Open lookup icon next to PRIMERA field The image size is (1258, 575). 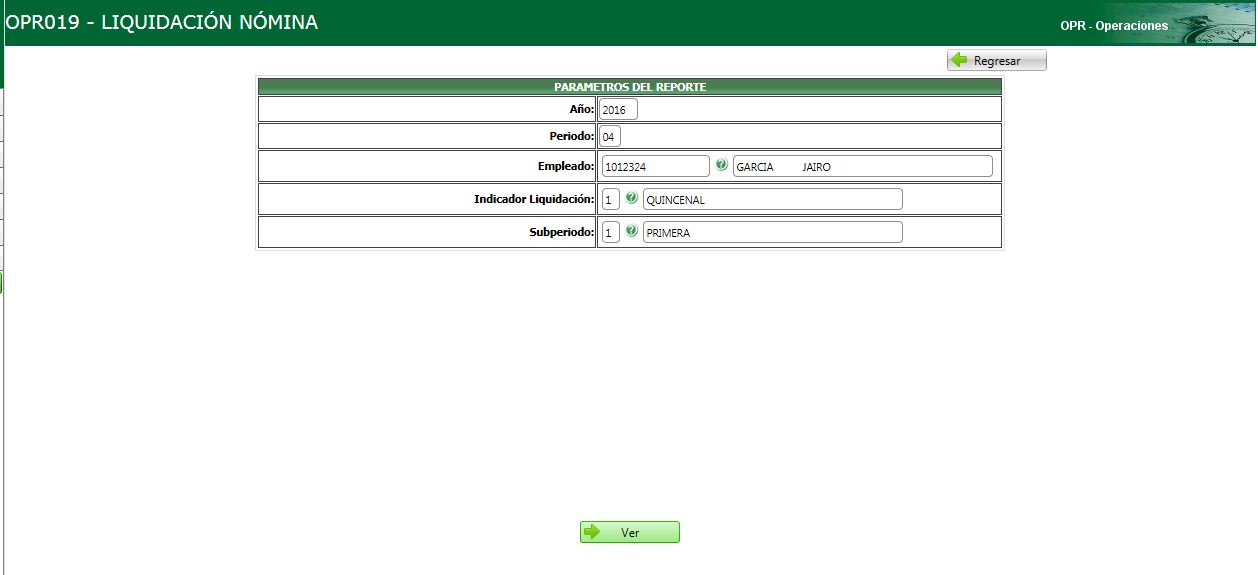[x=632, y=231]
